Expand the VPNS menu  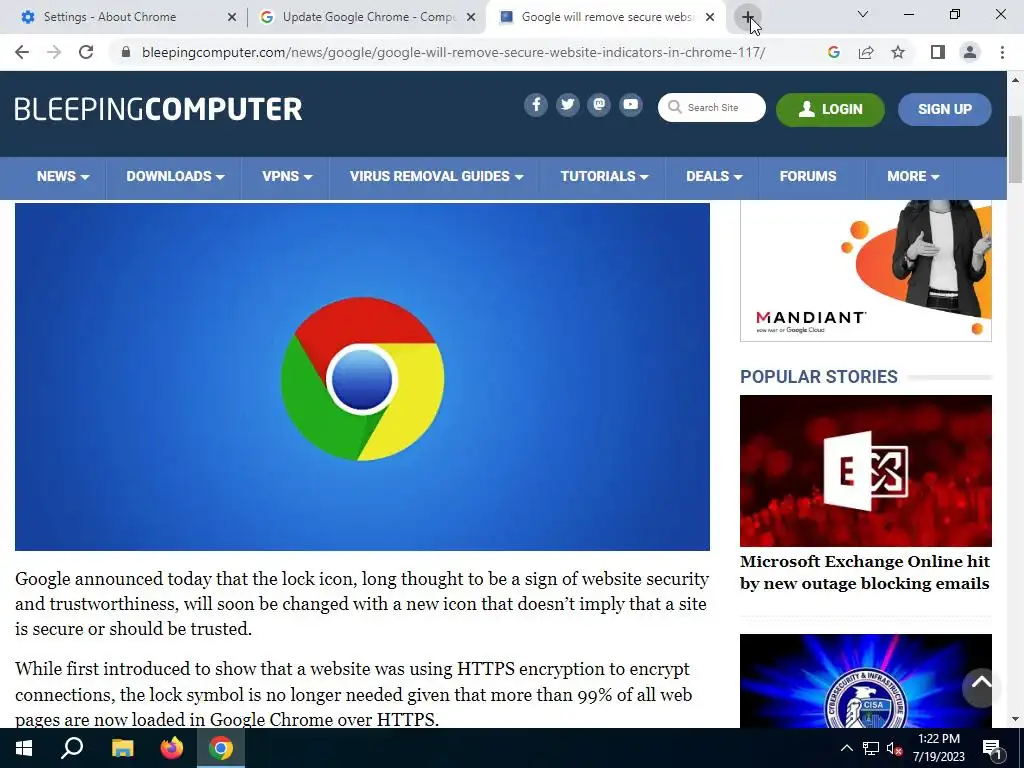pos(287,176)
